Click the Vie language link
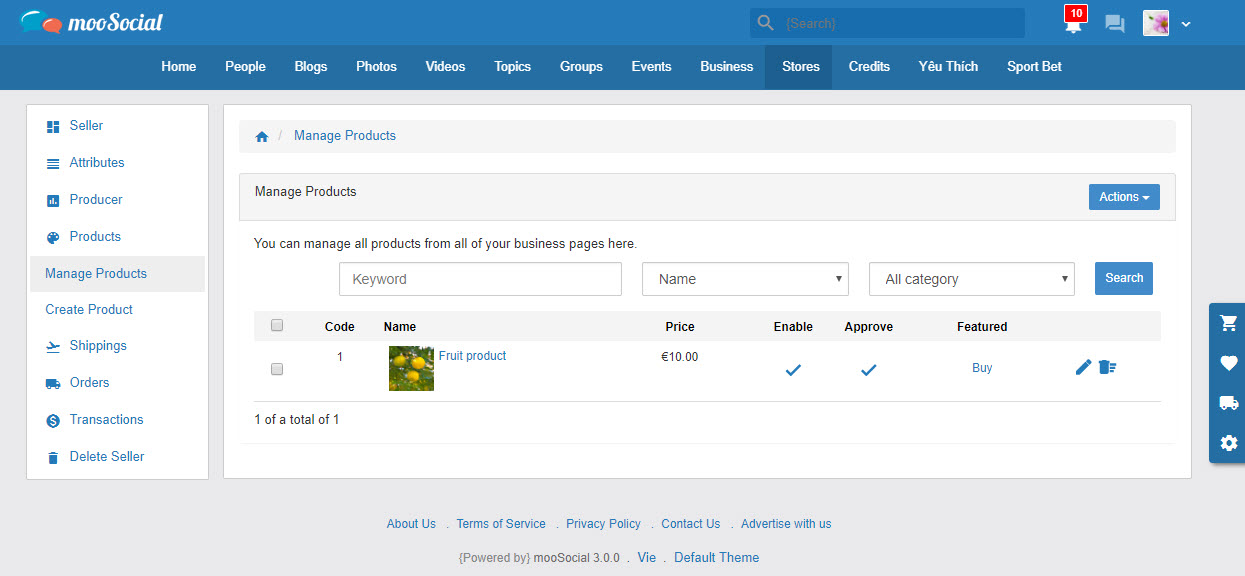Image resolution: width=1245 pixels, height=576 pixels. tap(647, 558)
